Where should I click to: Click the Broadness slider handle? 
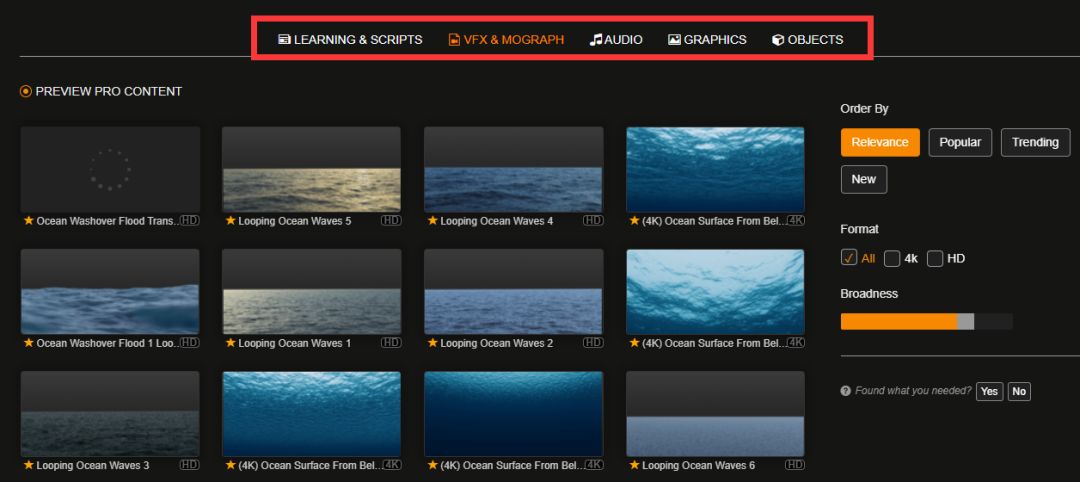(x=966, y=321)
